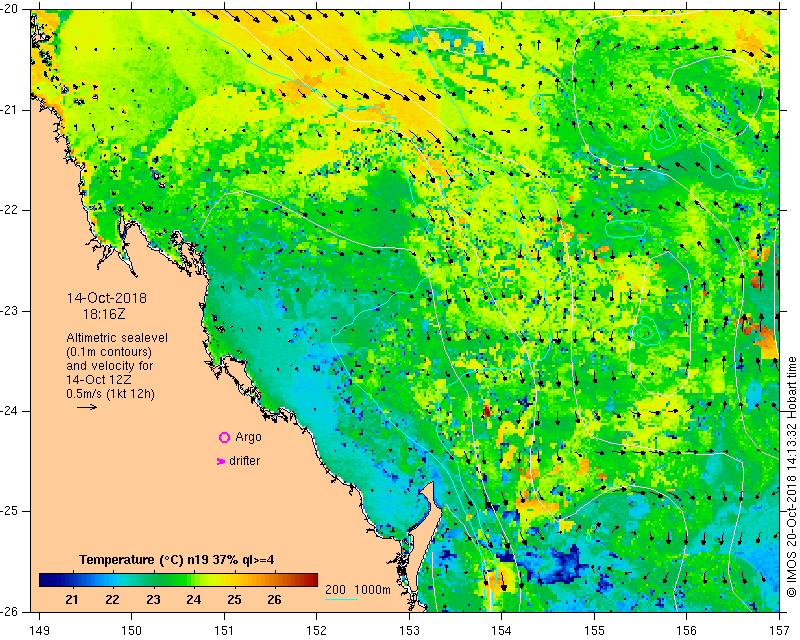Click the '21' colorbar temperature value
The width and height of the screenshot is (800, 640).
coord(72,600)
